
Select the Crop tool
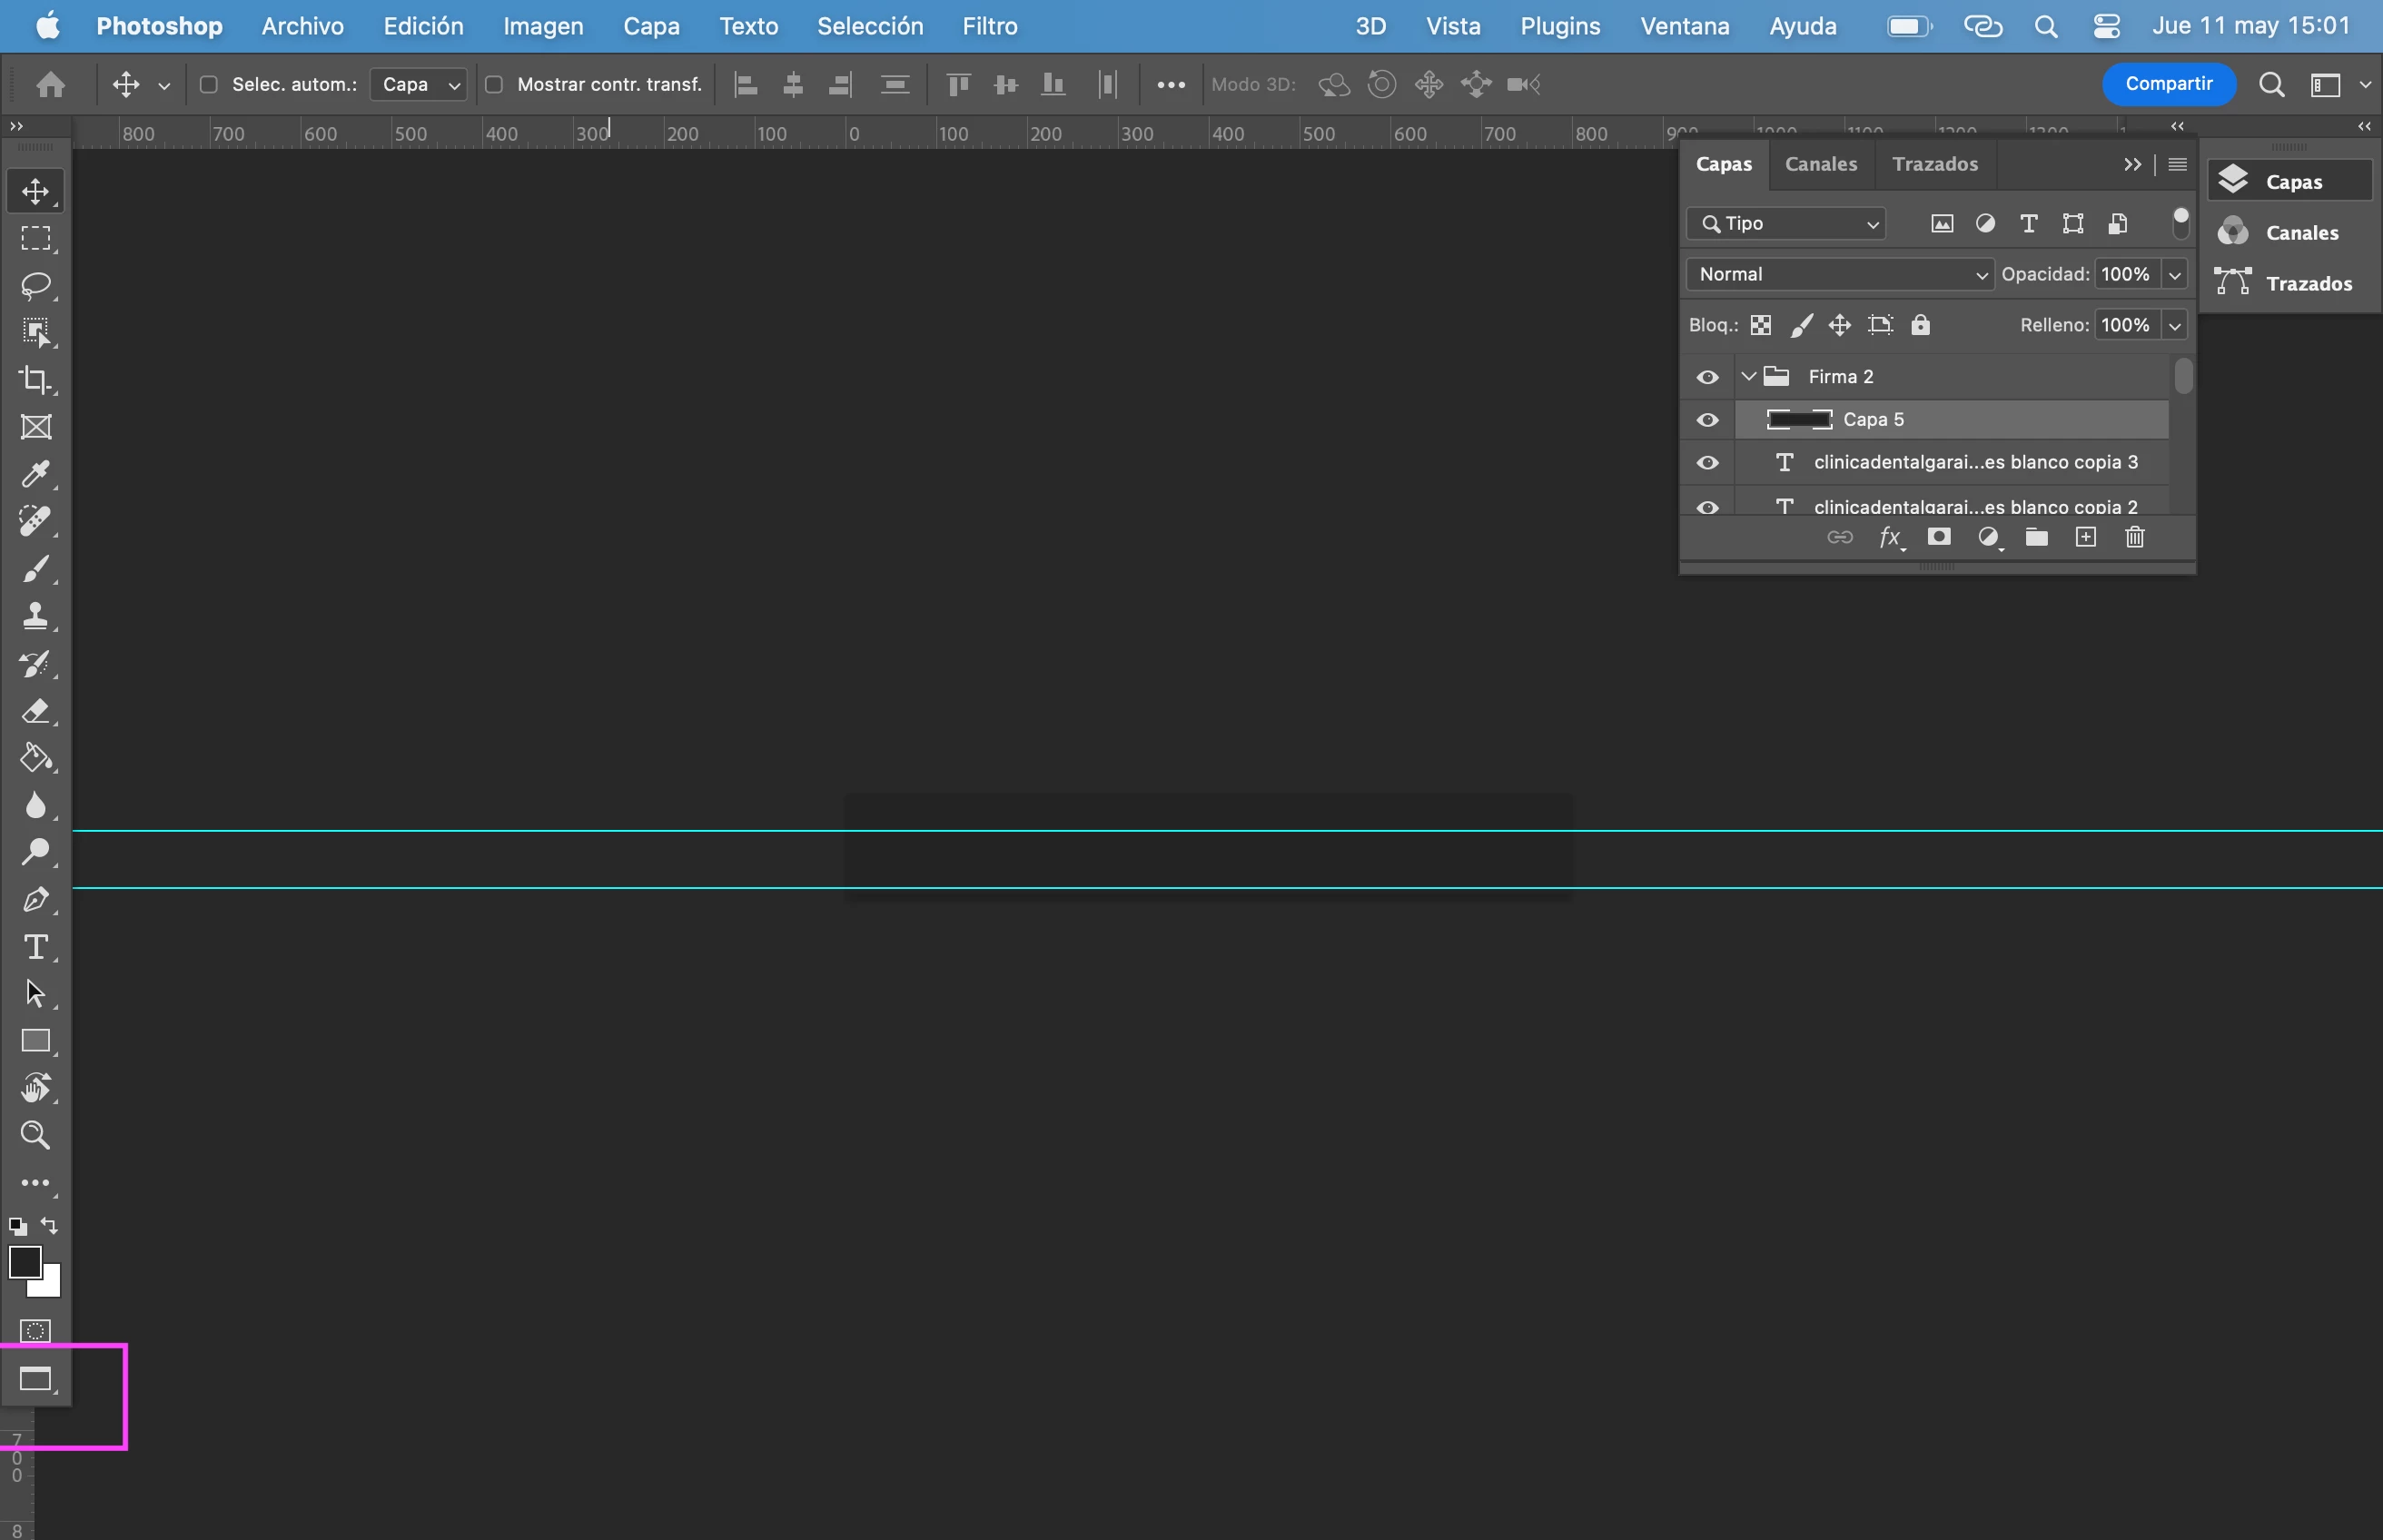36,379
